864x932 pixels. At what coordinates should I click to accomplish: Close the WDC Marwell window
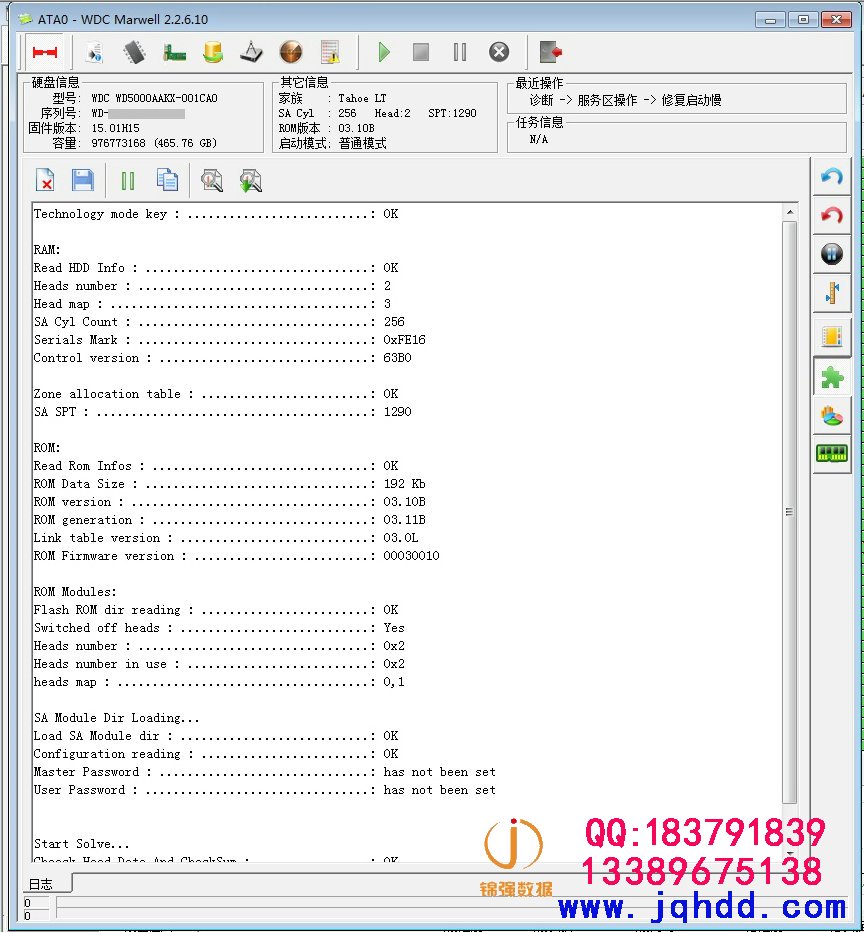point(836,20)
